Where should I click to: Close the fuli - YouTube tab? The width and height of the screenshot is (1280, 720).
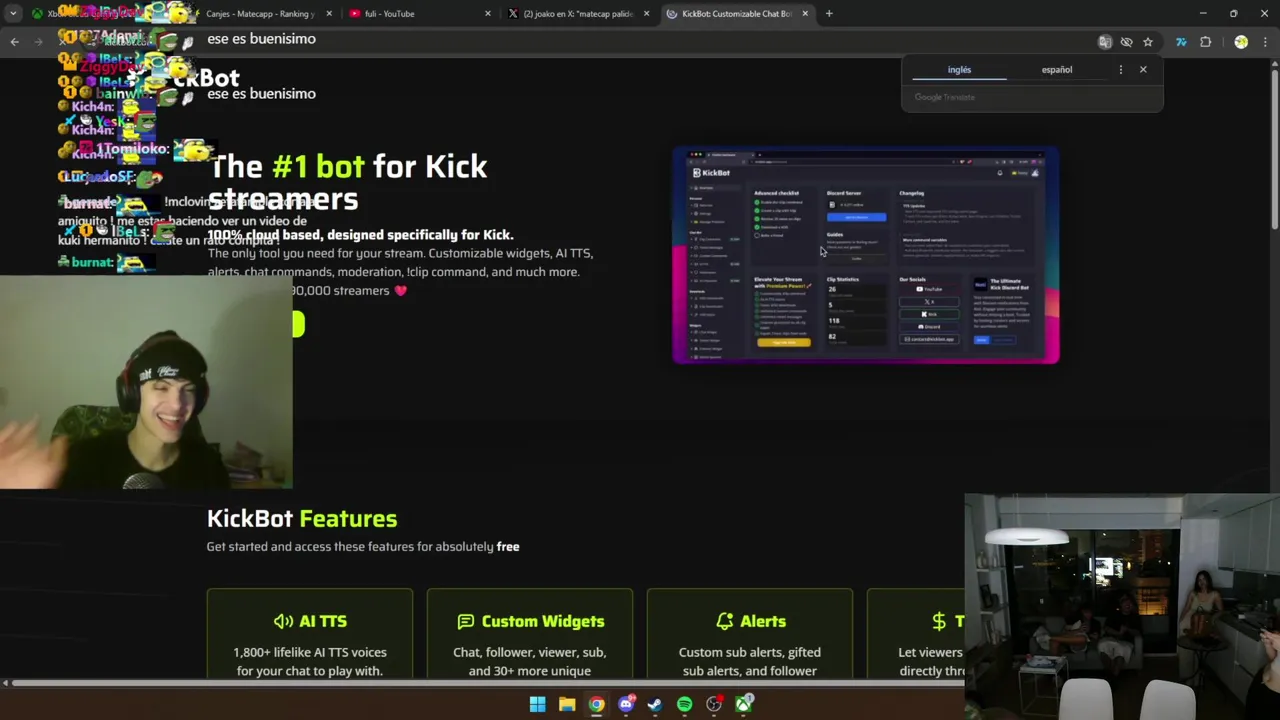pos(488,14)
